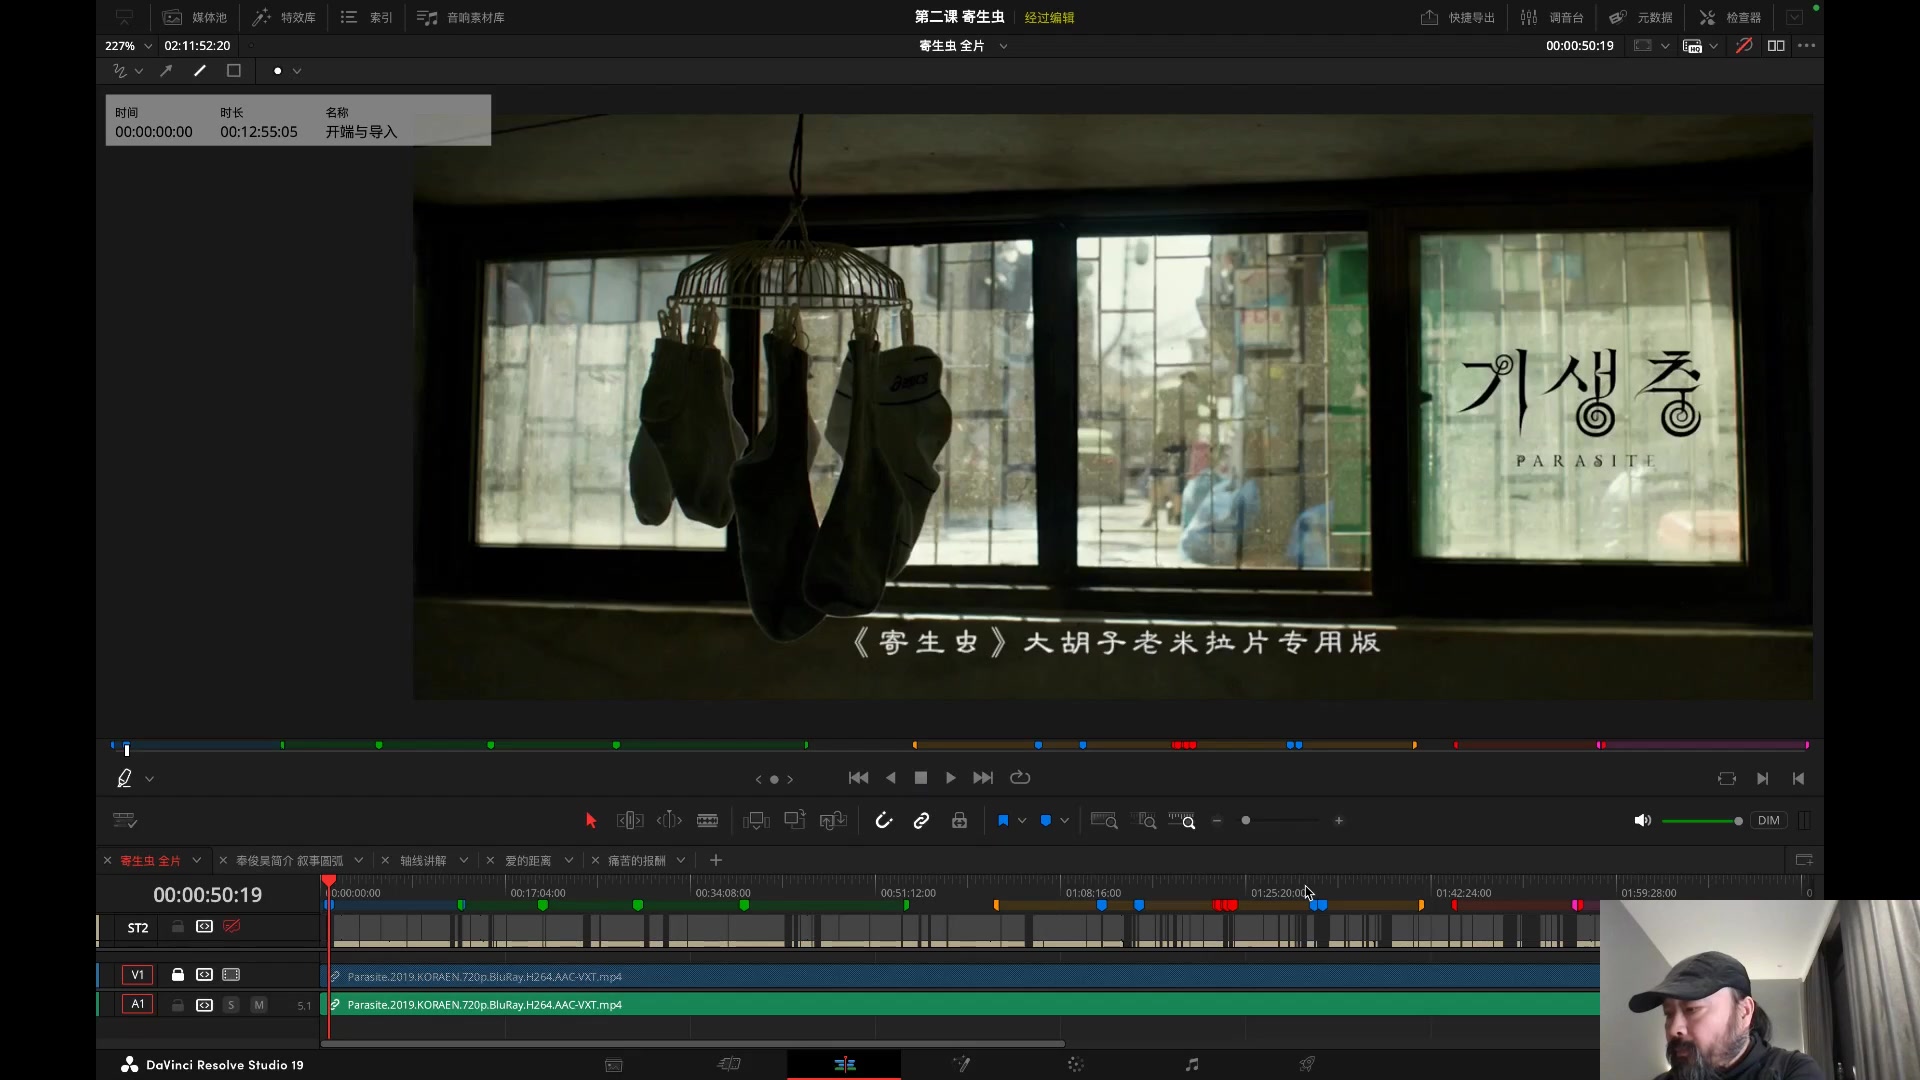Play the timeline forward
1920x1080 pixels.
click(951, 778)
